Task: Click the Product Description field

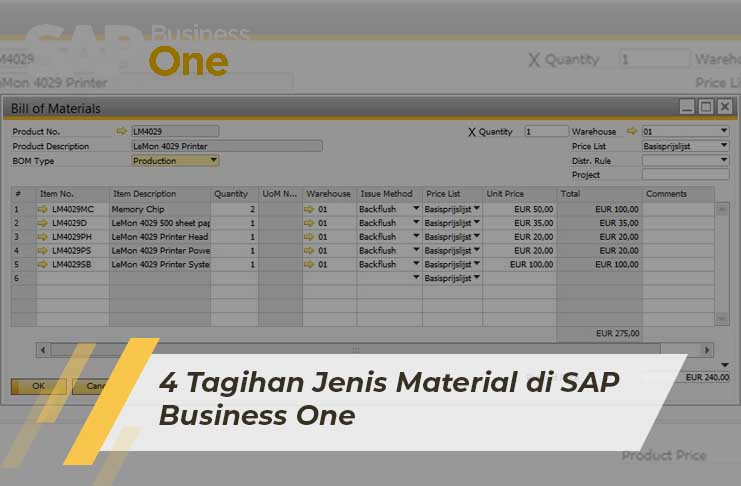Action: pos(227,146)
